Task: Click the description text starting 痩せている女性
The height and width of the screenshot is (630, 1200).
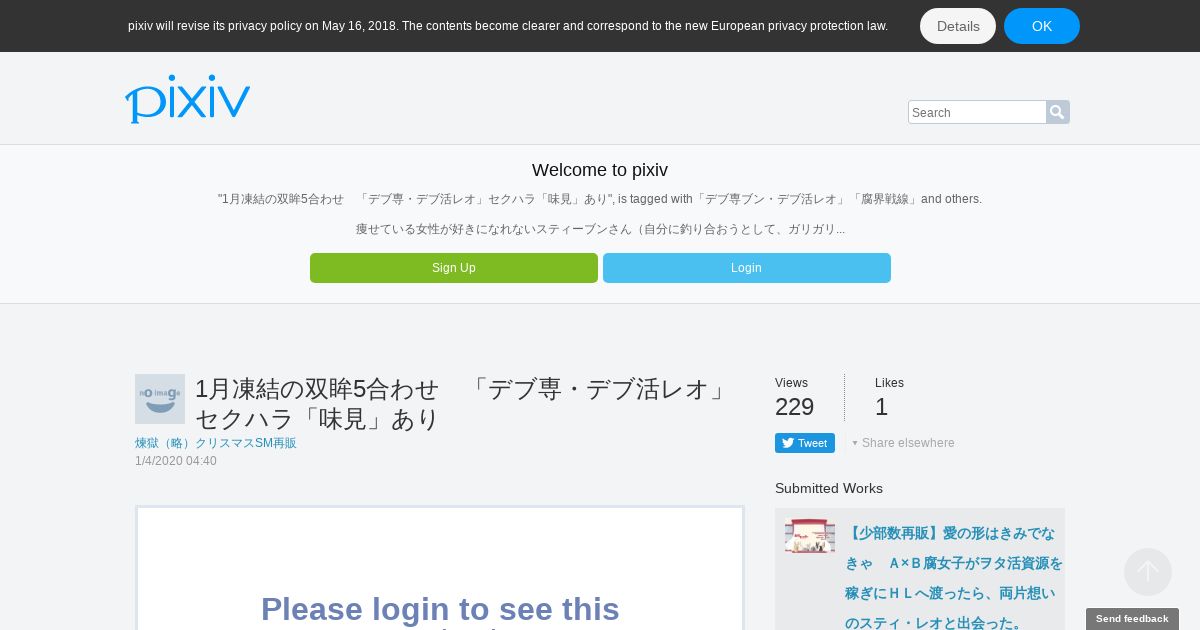Action: [600, 229]
